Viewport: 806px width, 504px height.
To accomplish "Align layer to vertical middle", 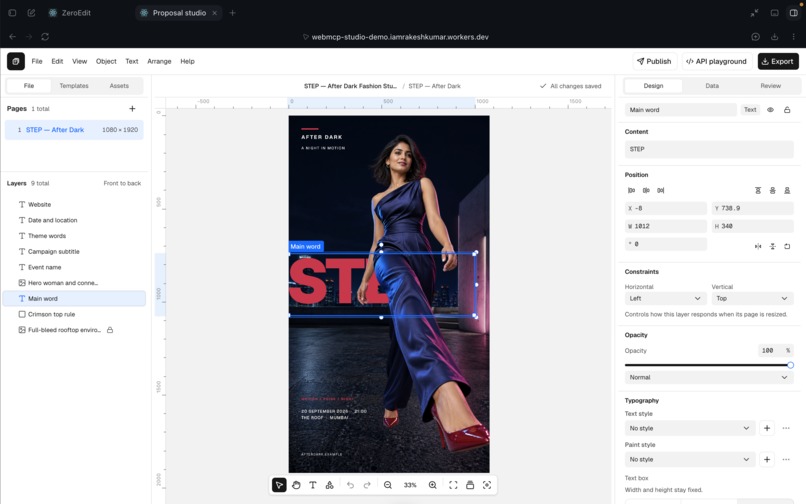I will tap(772, 190).
